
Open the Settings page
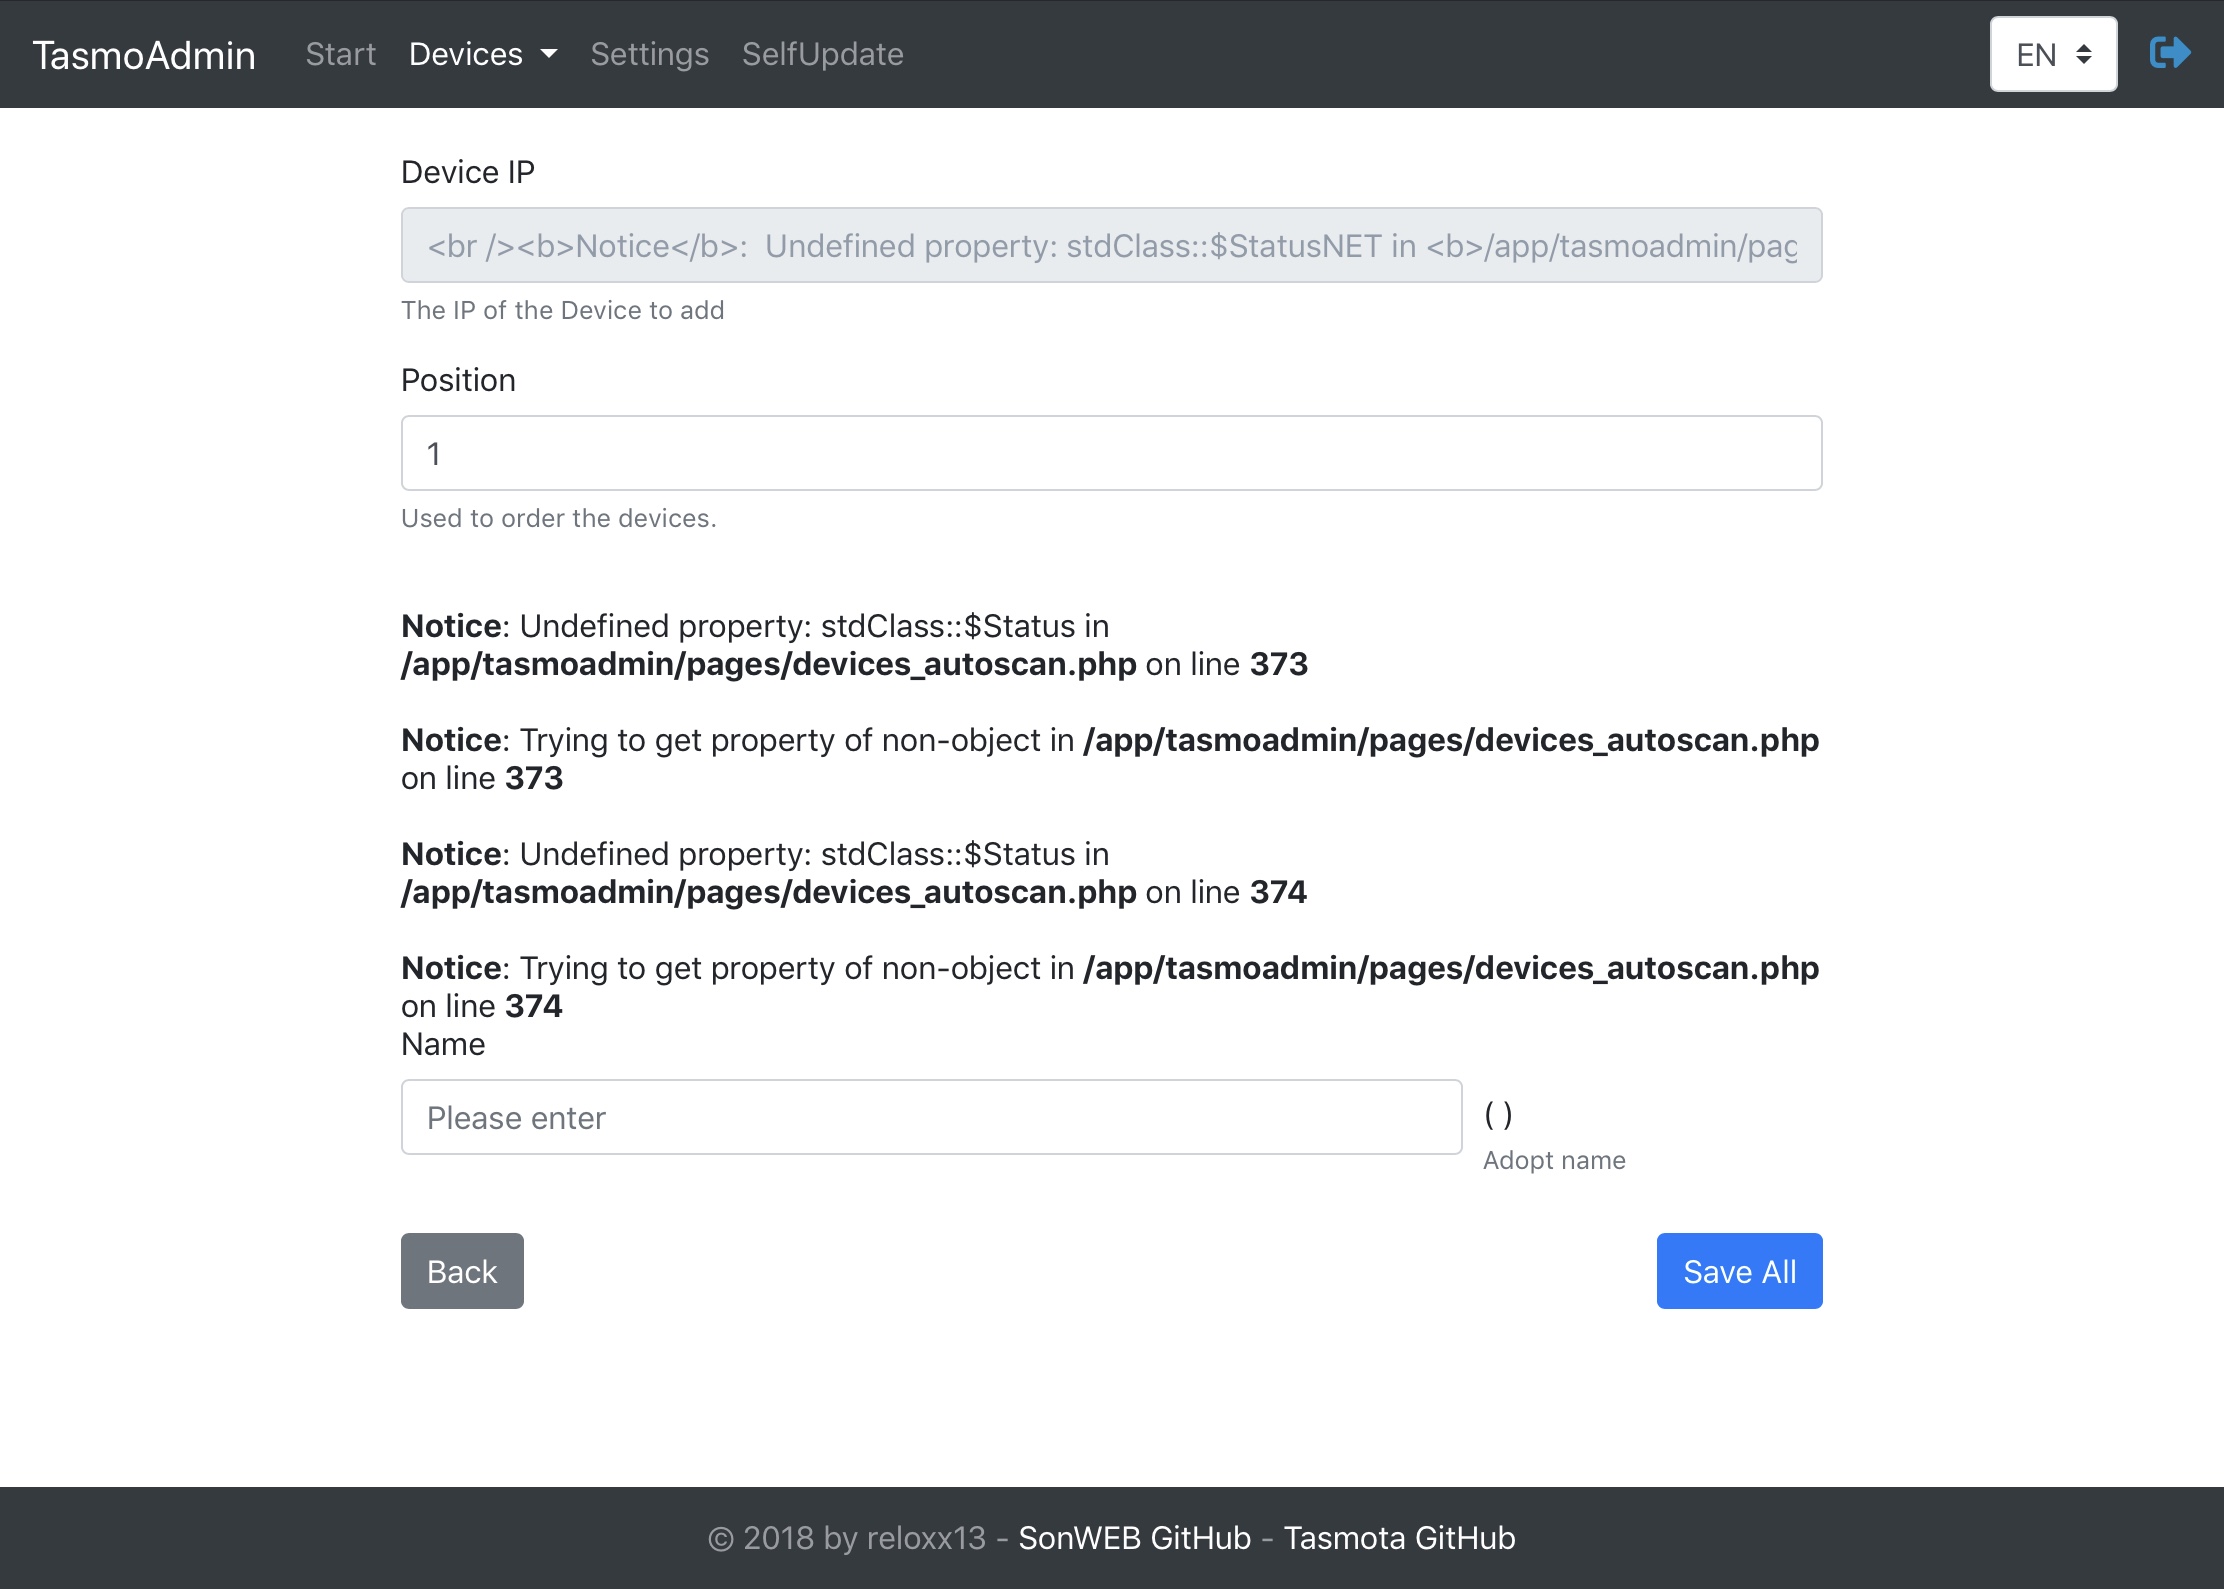point(649,54)
